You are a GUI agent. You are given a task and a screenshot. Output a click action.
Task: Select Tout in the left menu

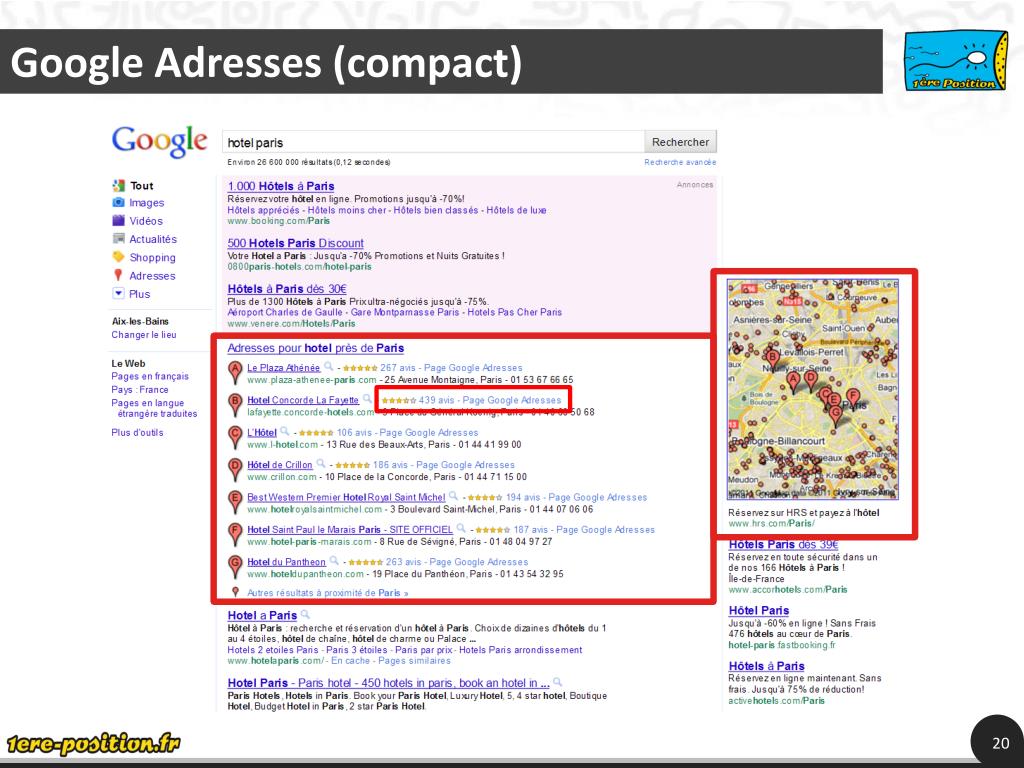coord(142,185)
